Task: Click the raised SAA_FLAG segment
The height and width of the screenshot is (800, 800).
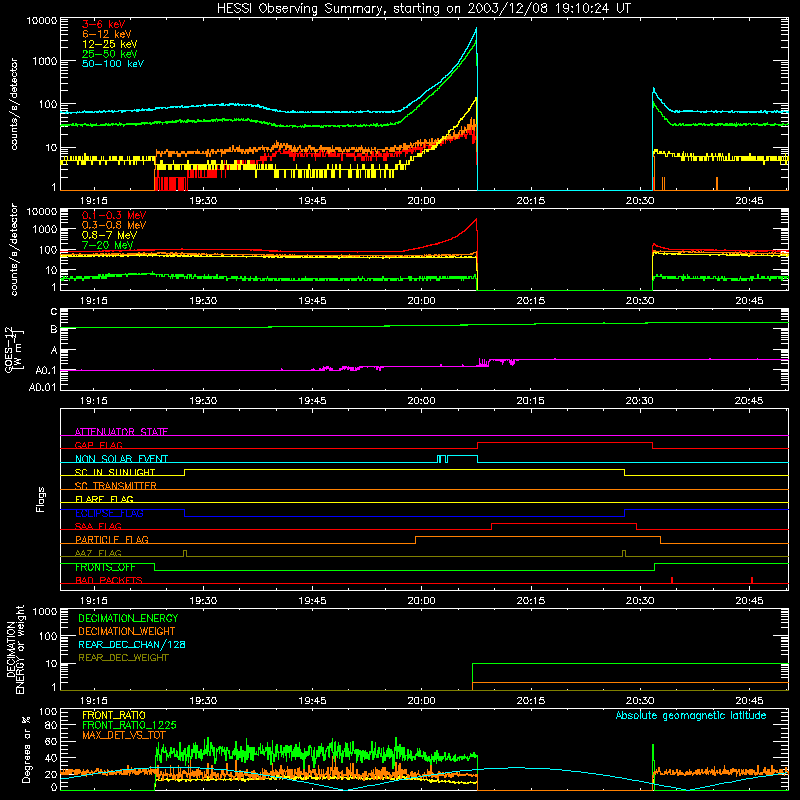Action: pos(564,523)
